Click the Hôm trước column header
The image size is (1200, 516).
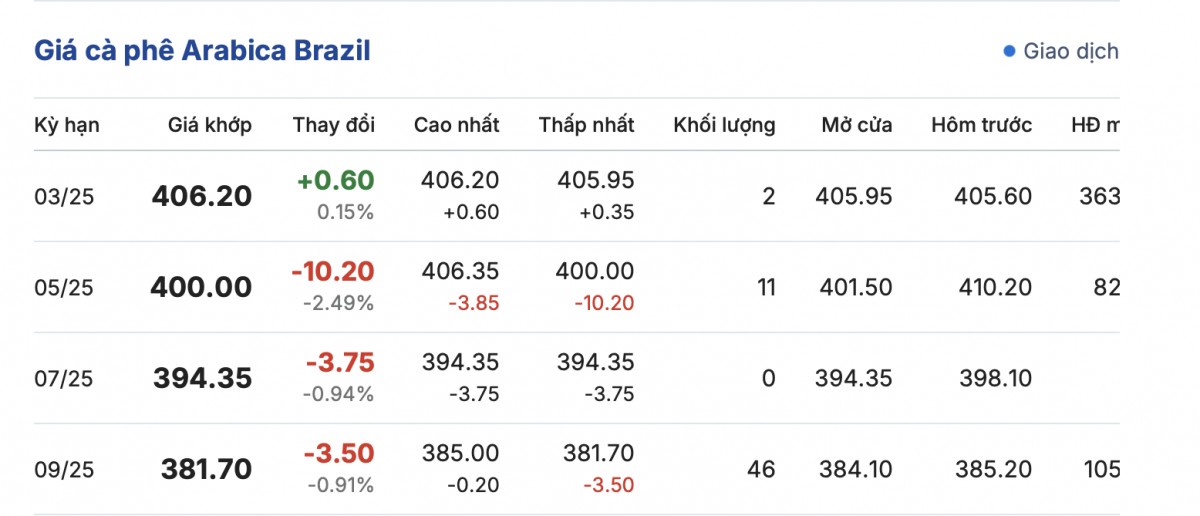tap(981, 125)
